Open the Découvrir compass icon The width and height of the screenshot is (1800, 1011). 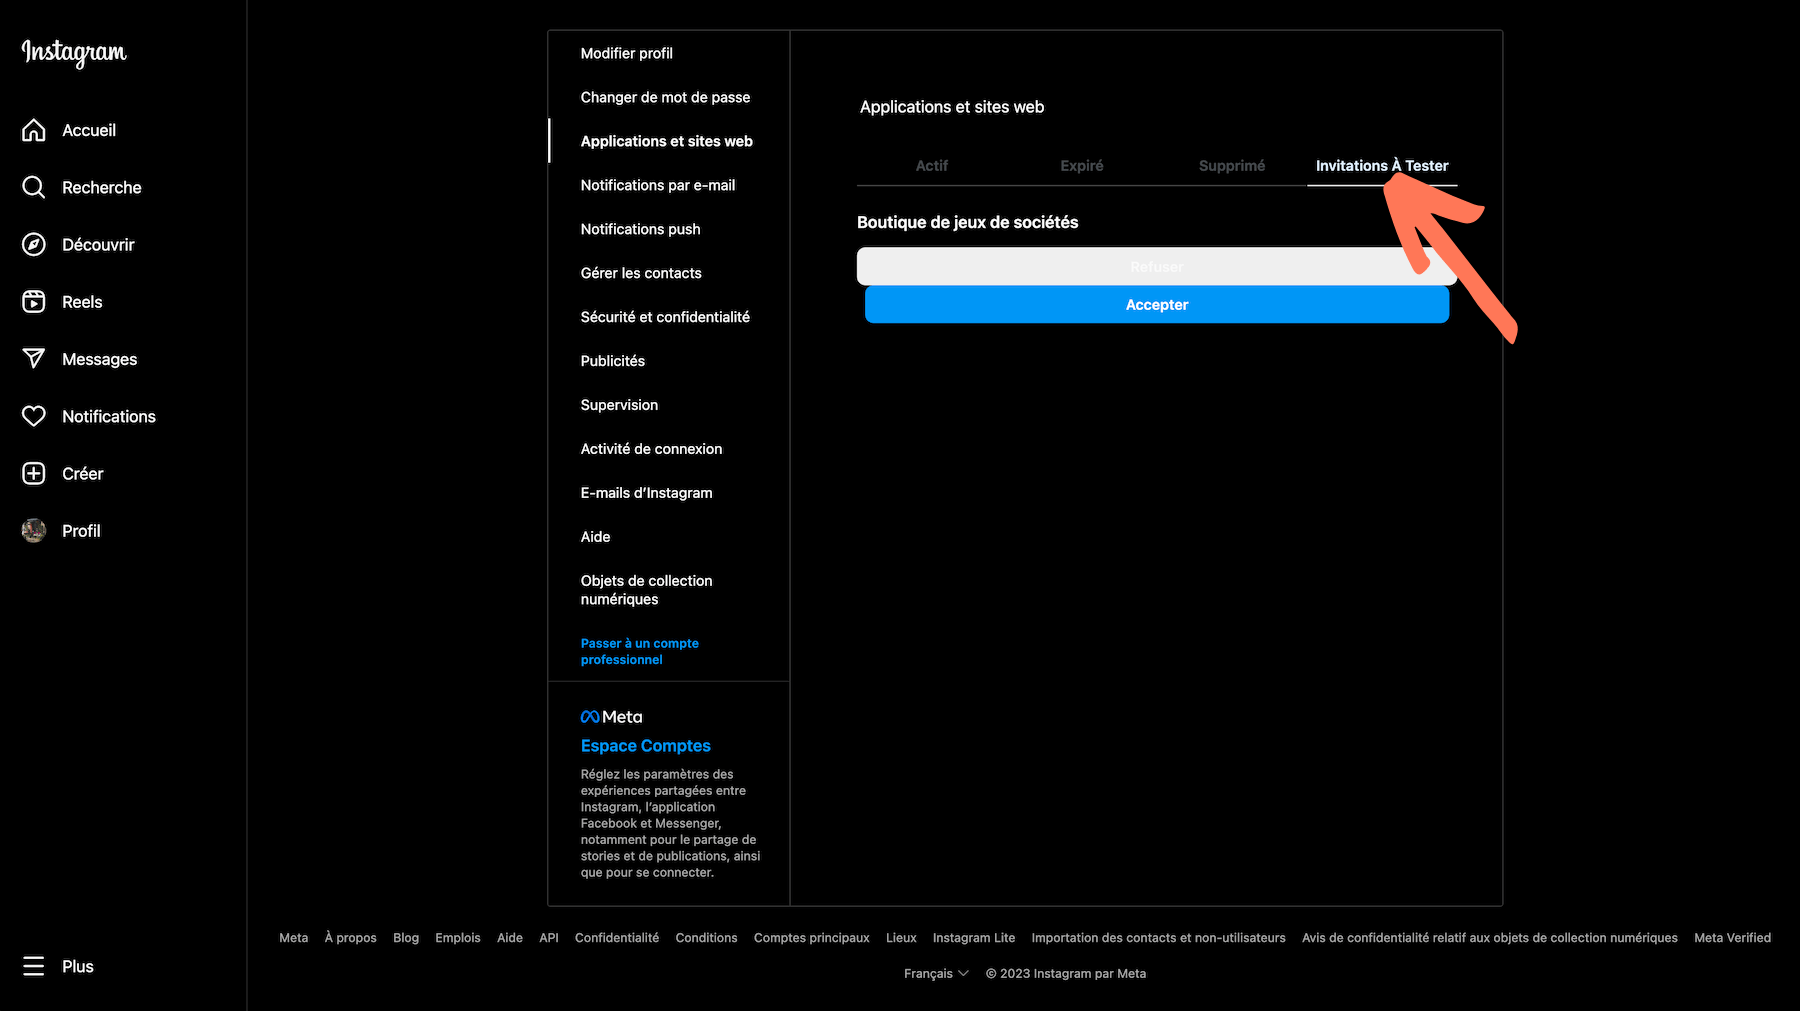coord(34,244)
